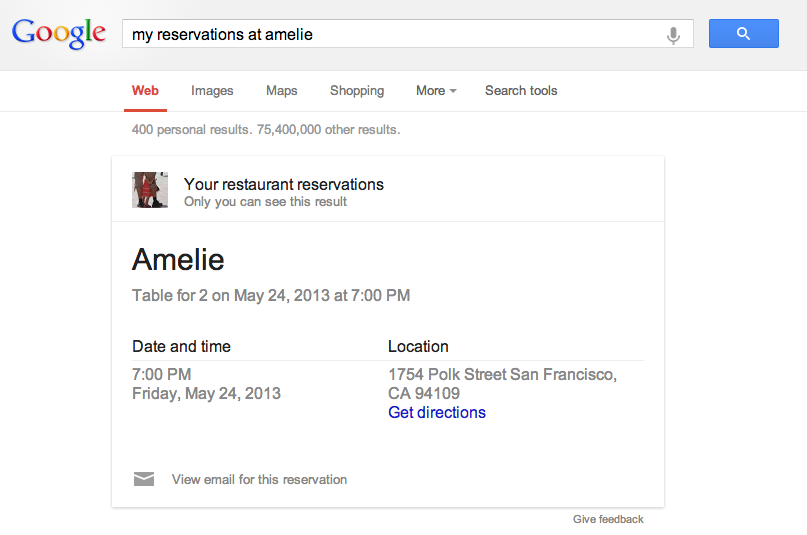Click the 1754 Polk Street address text
Viewport: 807px width, 535px height.
tap(502, 375)
